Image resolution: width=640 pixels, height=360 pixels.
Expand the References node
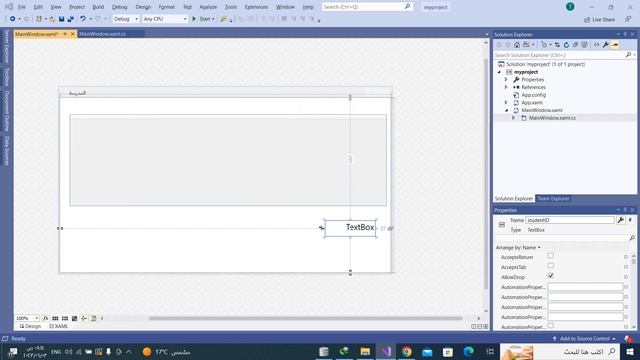tap(506, 87)
